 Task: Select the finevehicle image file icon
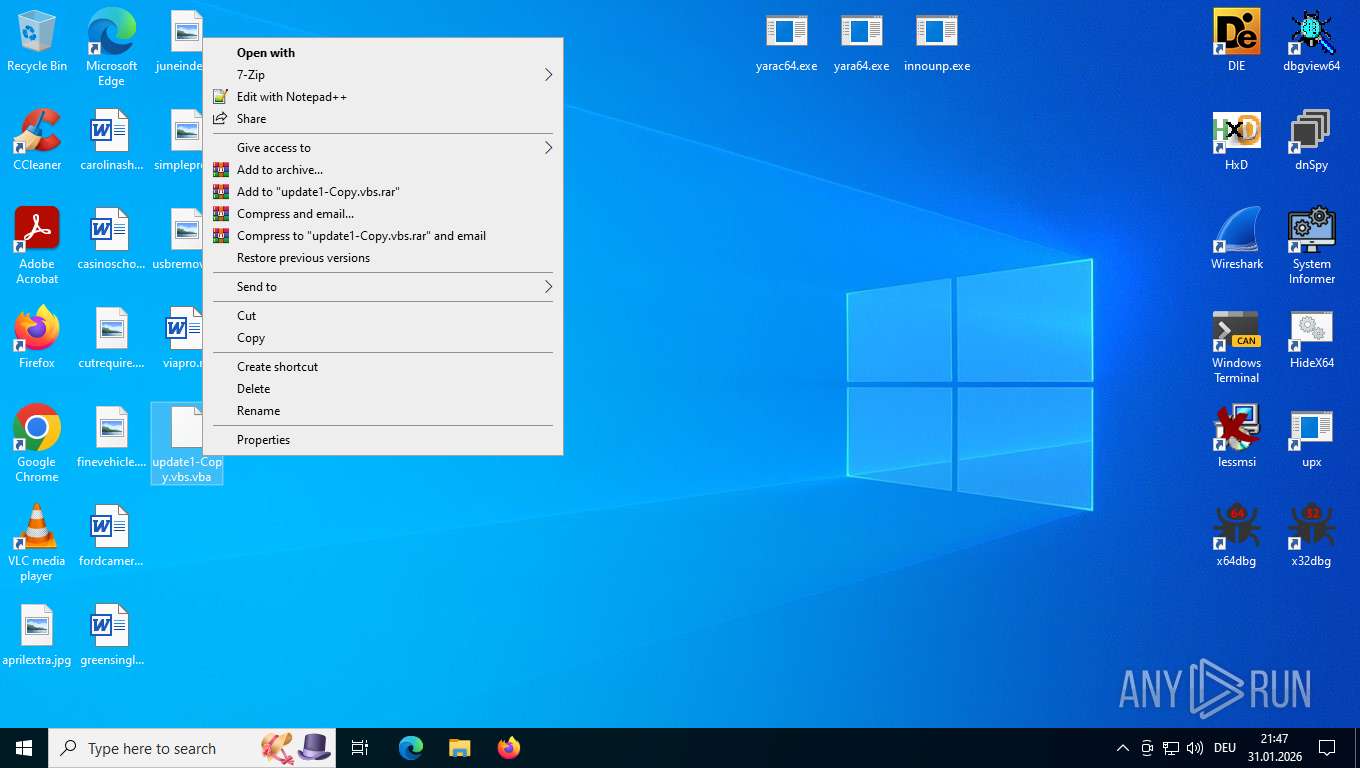[x=111, y=437]
